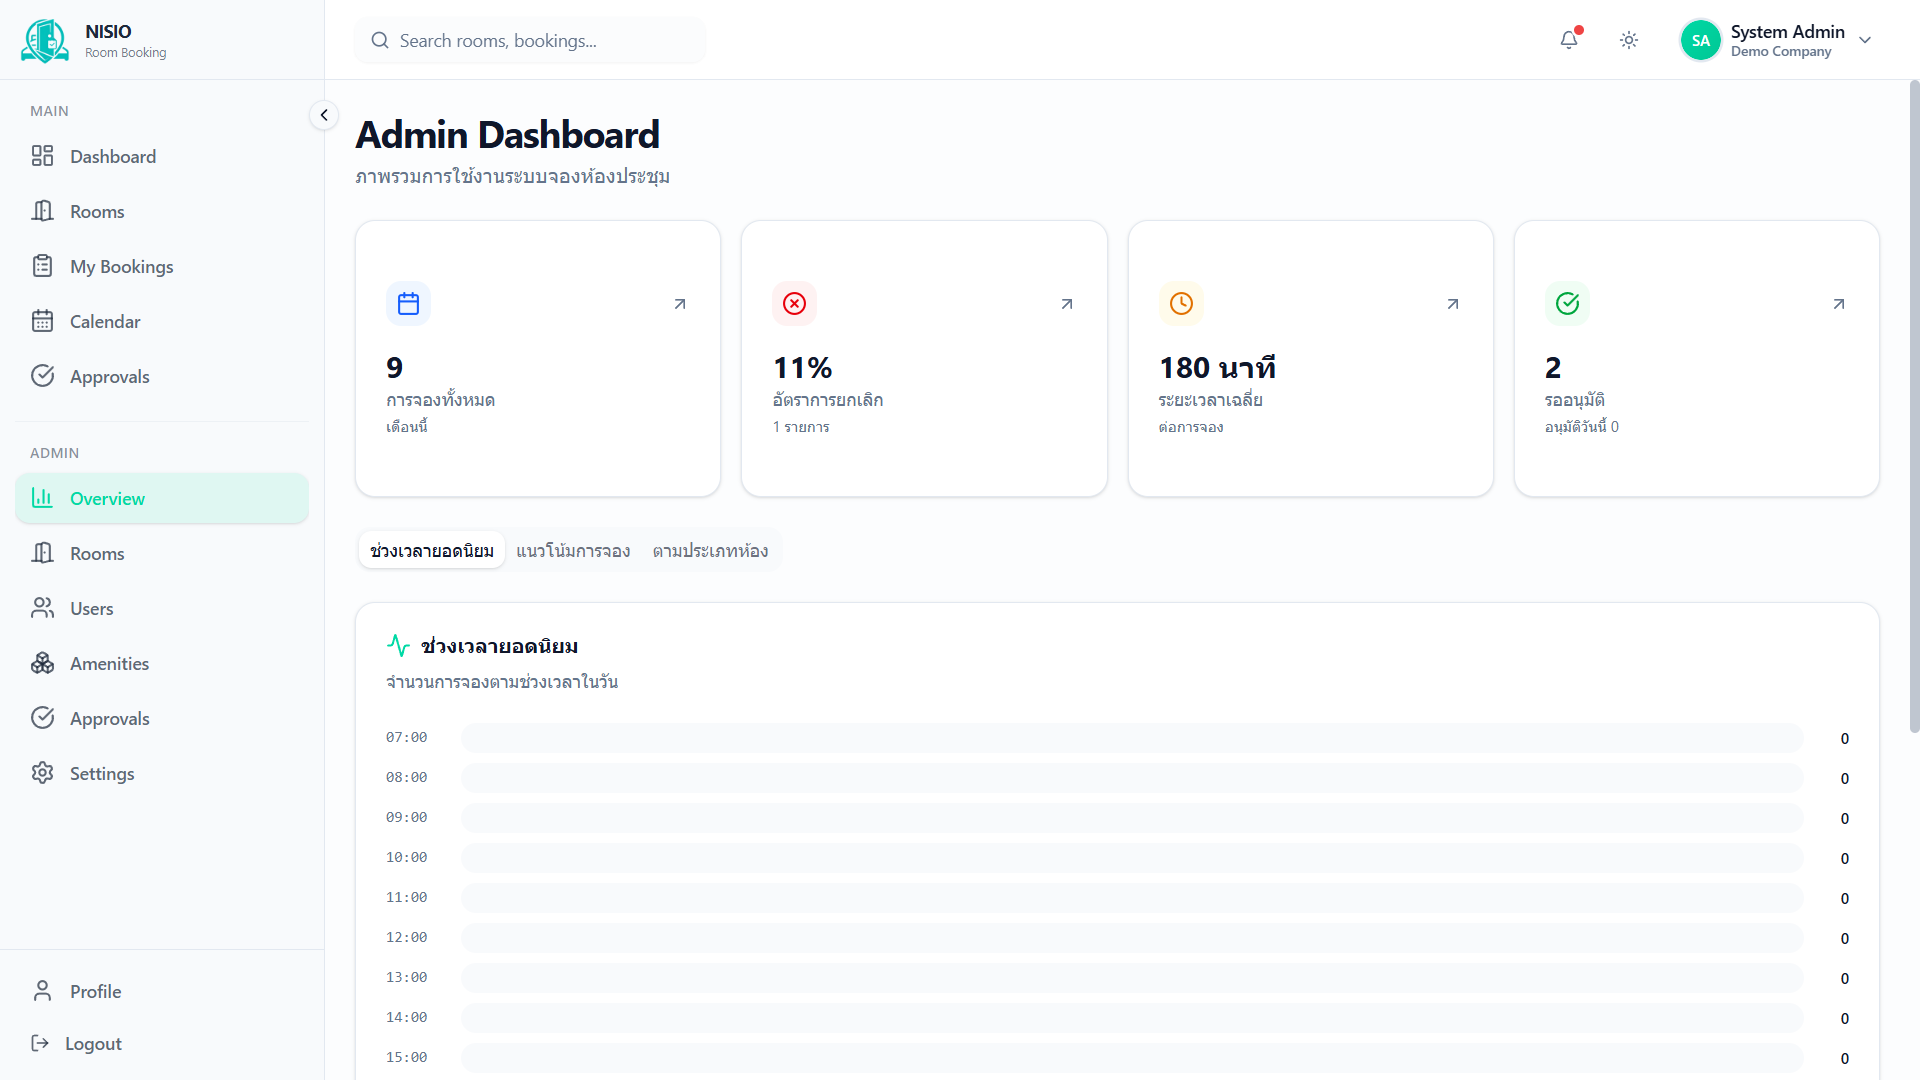Click the search rooms and bookings field

530,41
